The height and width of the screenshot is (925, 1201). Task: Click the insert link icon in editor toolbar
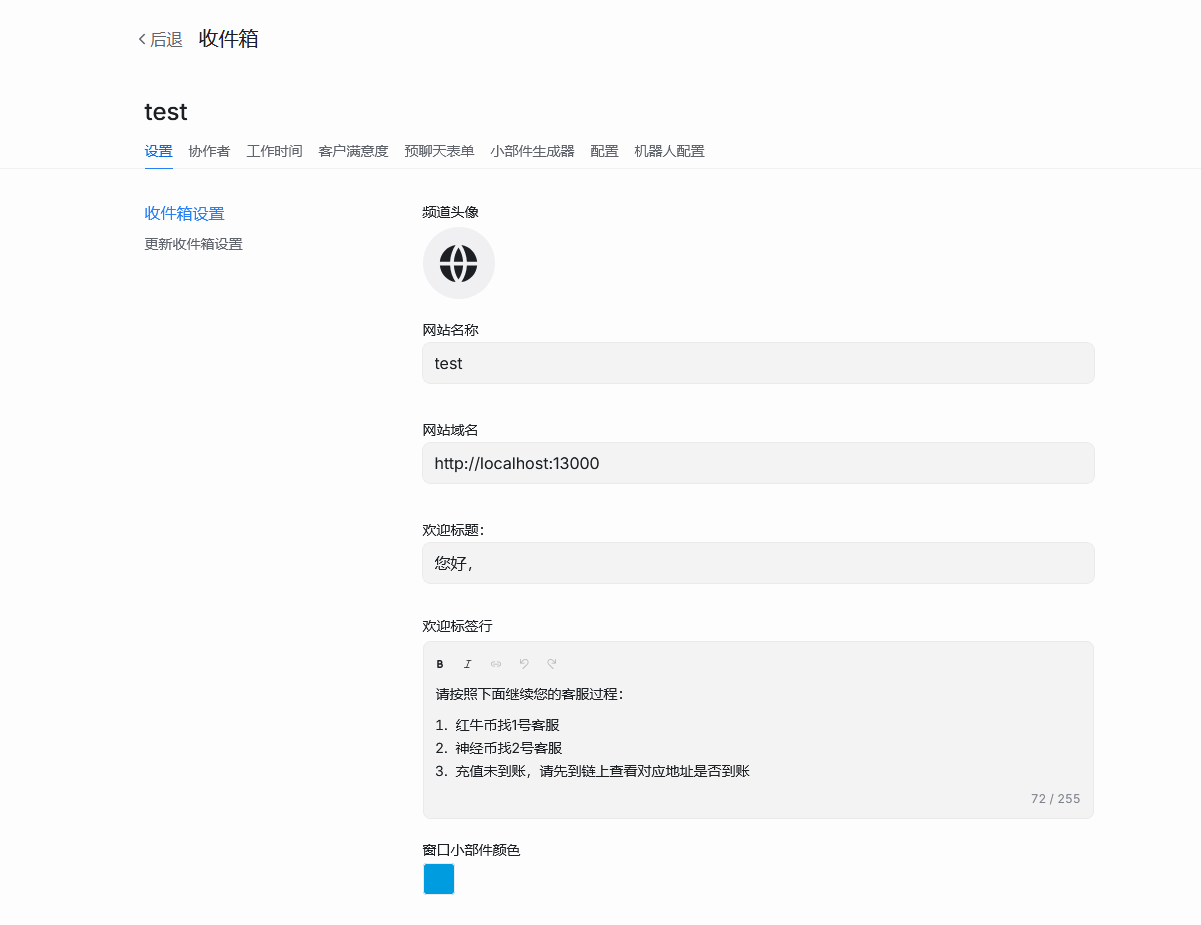coord(495,664)
